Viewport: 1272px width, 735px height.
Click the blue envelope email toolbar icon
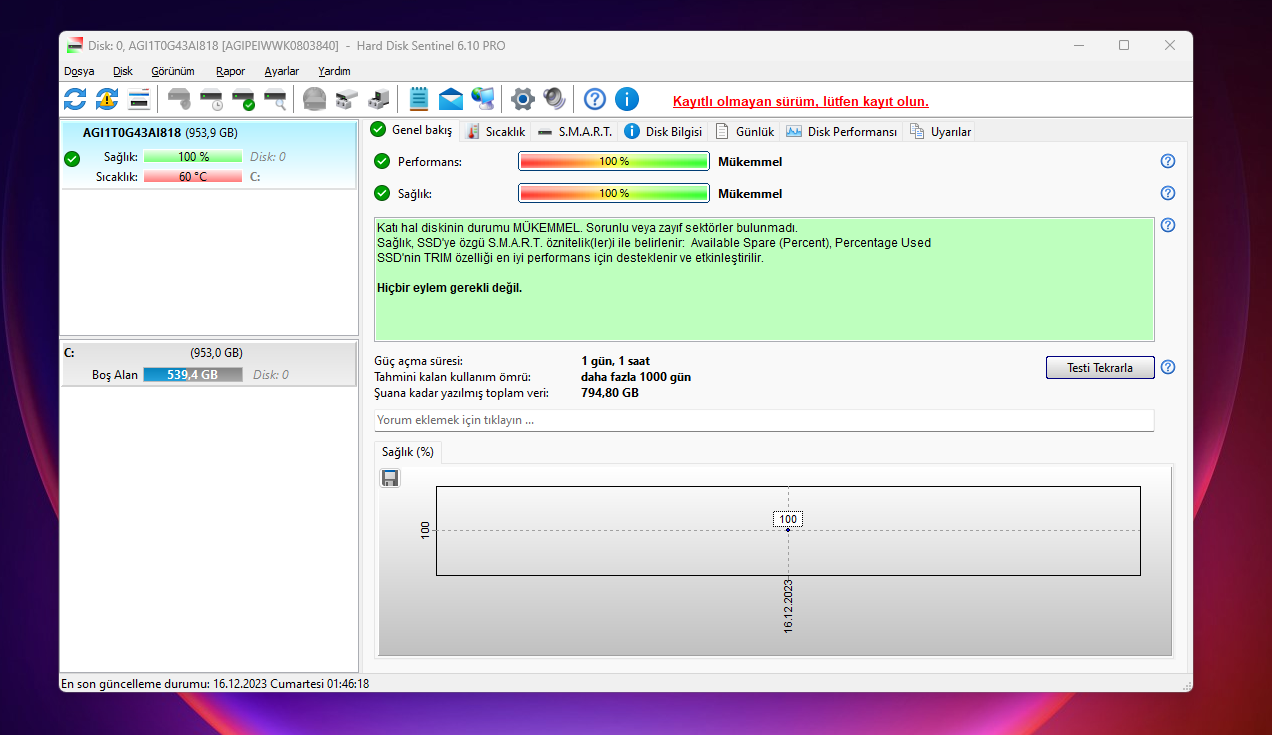[x=451, y=99]
